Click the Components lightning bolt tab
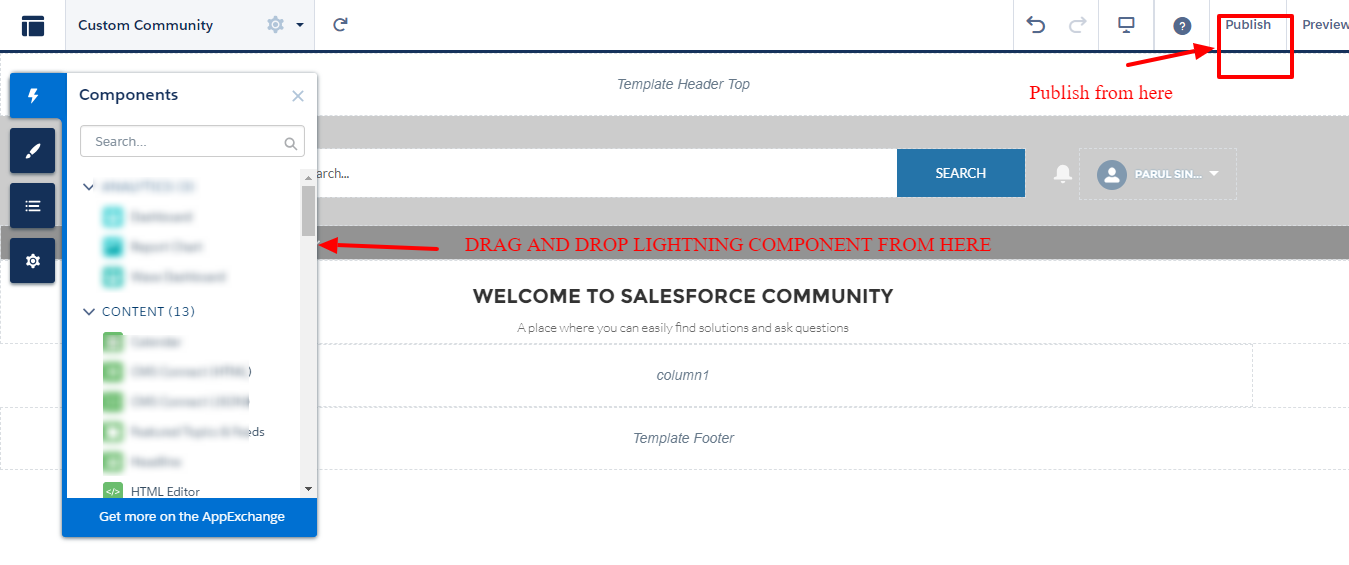The width and height of the screenshot is (1349, 565). pos(33,96)
